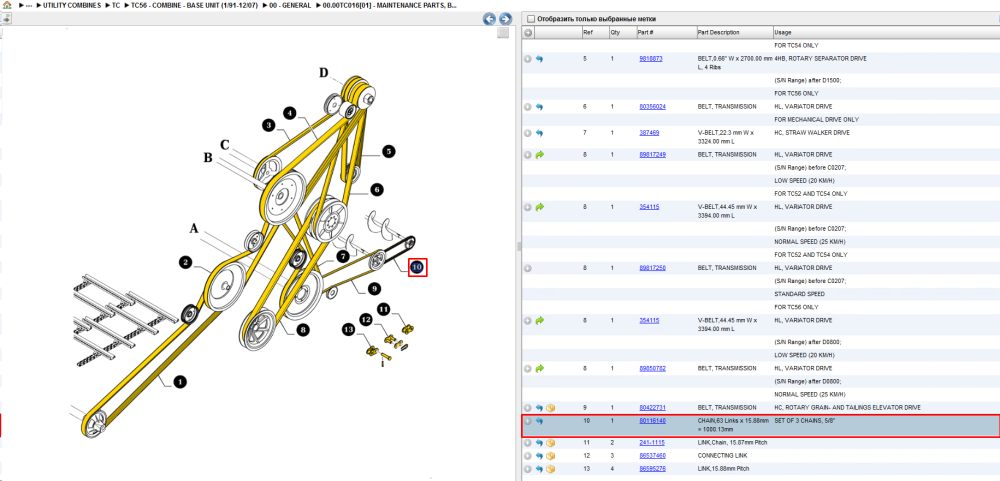This screenshot has height=481, width=1000.
Task: Click the green arrow icon for part 89817249
Action: (540, 154)
